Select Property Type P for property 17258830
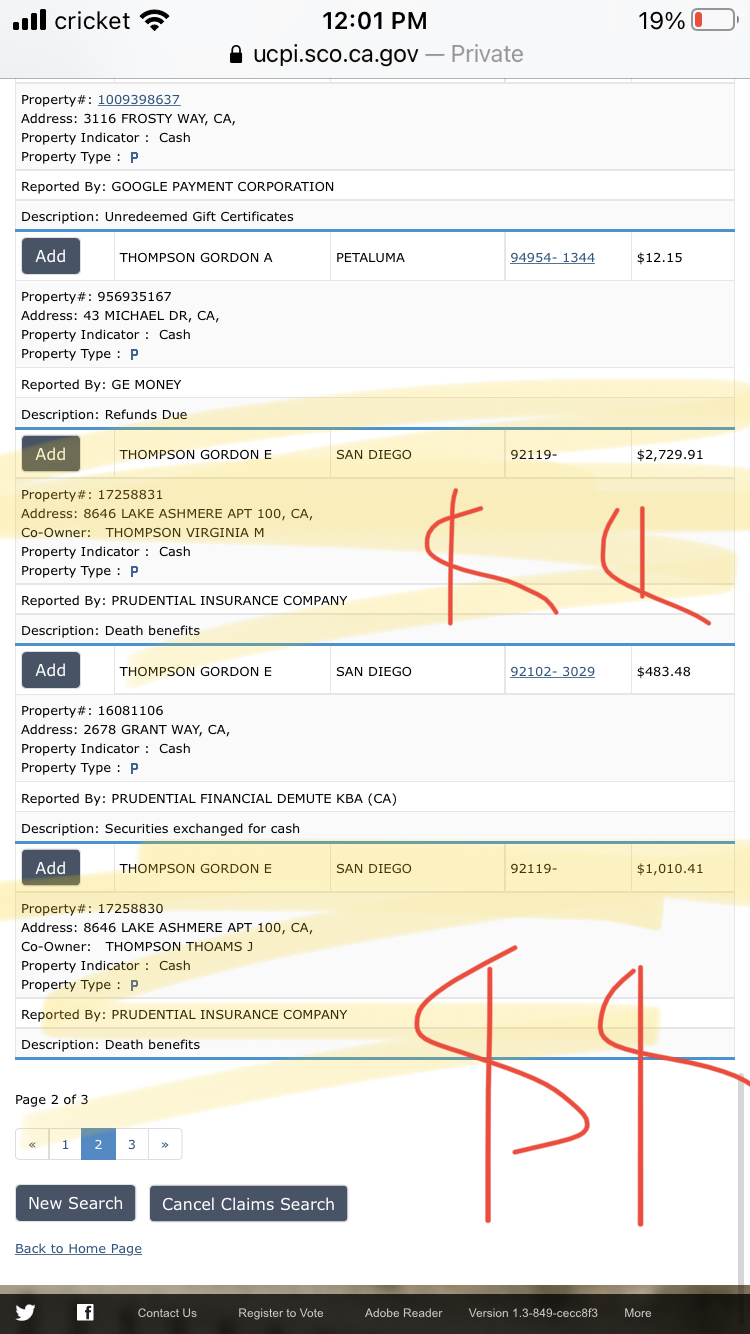This screenshot has width=750, height=1334. pyautogui.click(x=134, y=985)
